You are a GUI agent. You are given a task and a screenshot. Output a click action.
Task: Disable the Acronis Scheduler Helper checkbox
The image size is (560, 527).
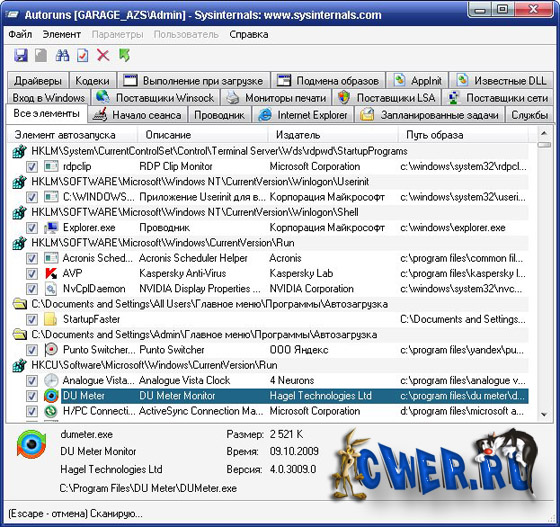point(32,258)
